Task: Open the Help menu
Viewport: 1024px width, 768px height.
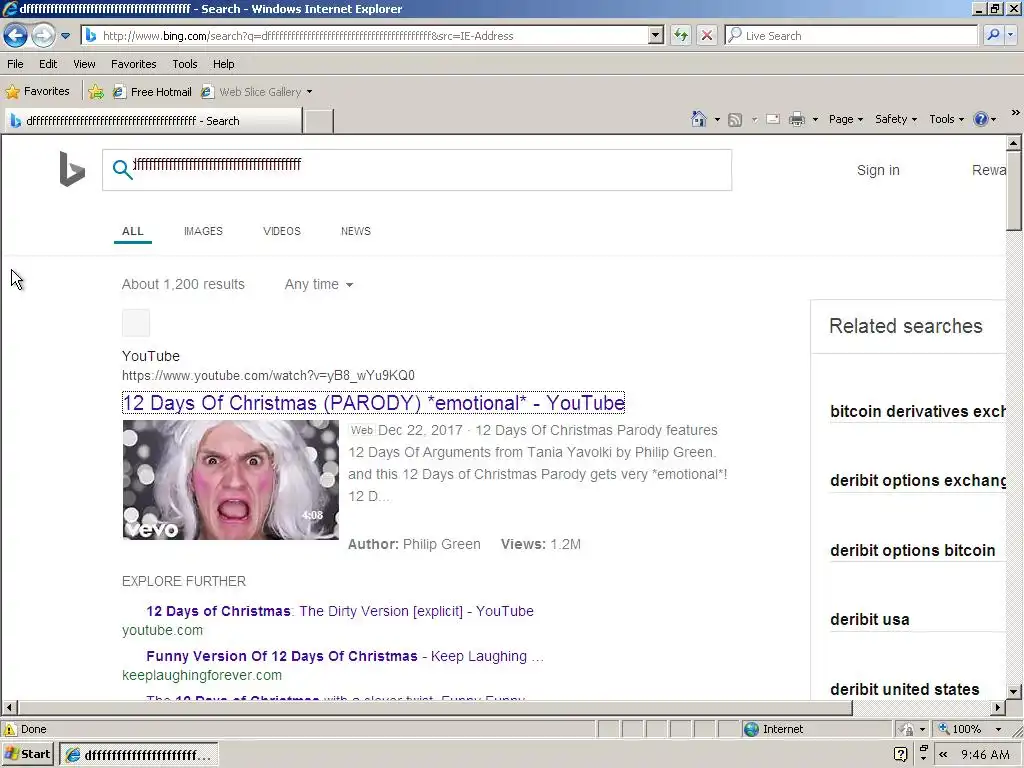Action: [223, 64]
